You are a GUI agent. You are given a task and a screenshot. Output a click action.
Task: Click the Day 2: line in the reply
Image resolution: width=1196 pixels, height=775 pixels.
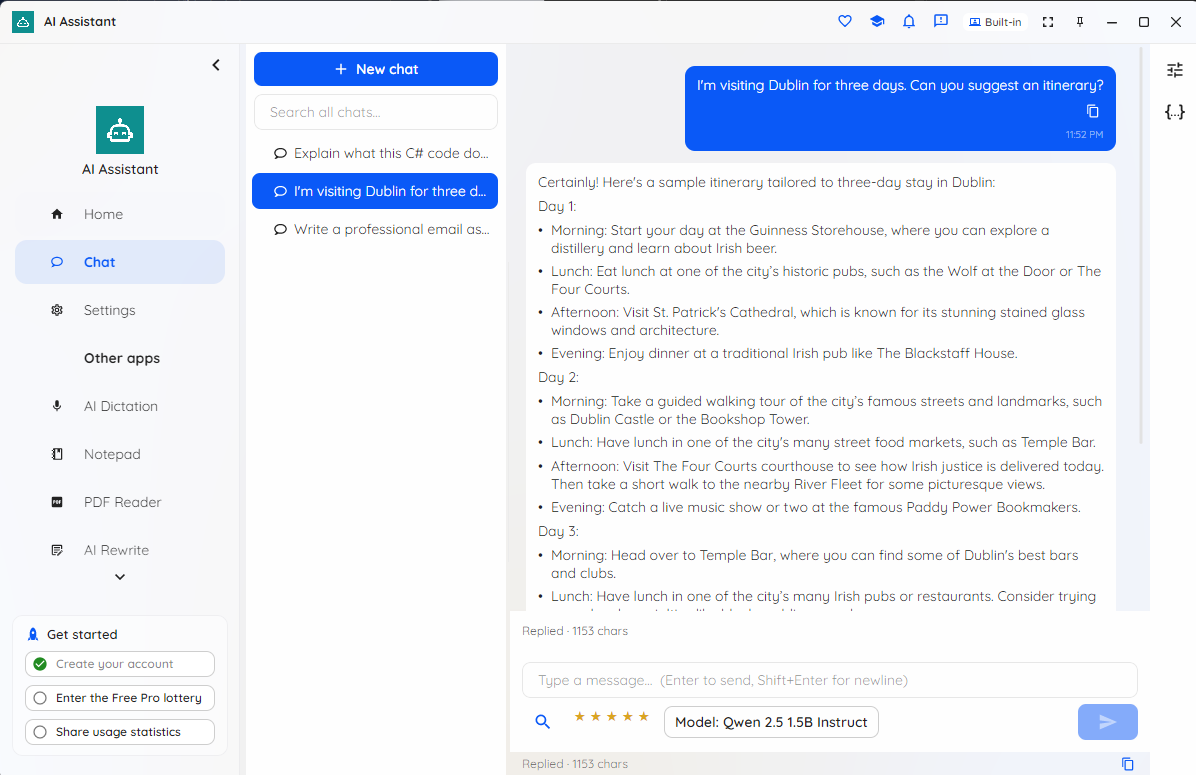tap(558, 378)
